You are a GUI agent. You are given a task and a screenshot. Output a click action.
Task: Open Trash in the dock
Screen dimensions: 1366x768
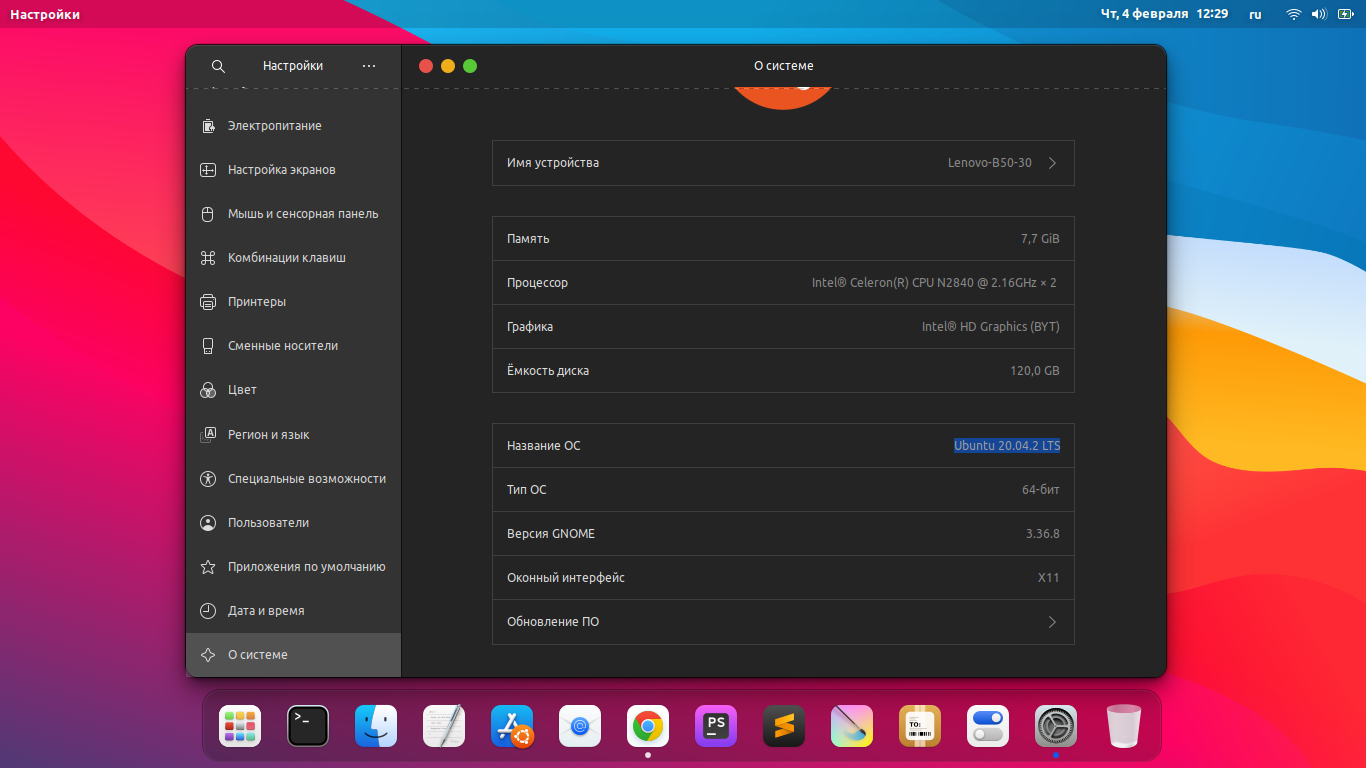[1124, 726]
